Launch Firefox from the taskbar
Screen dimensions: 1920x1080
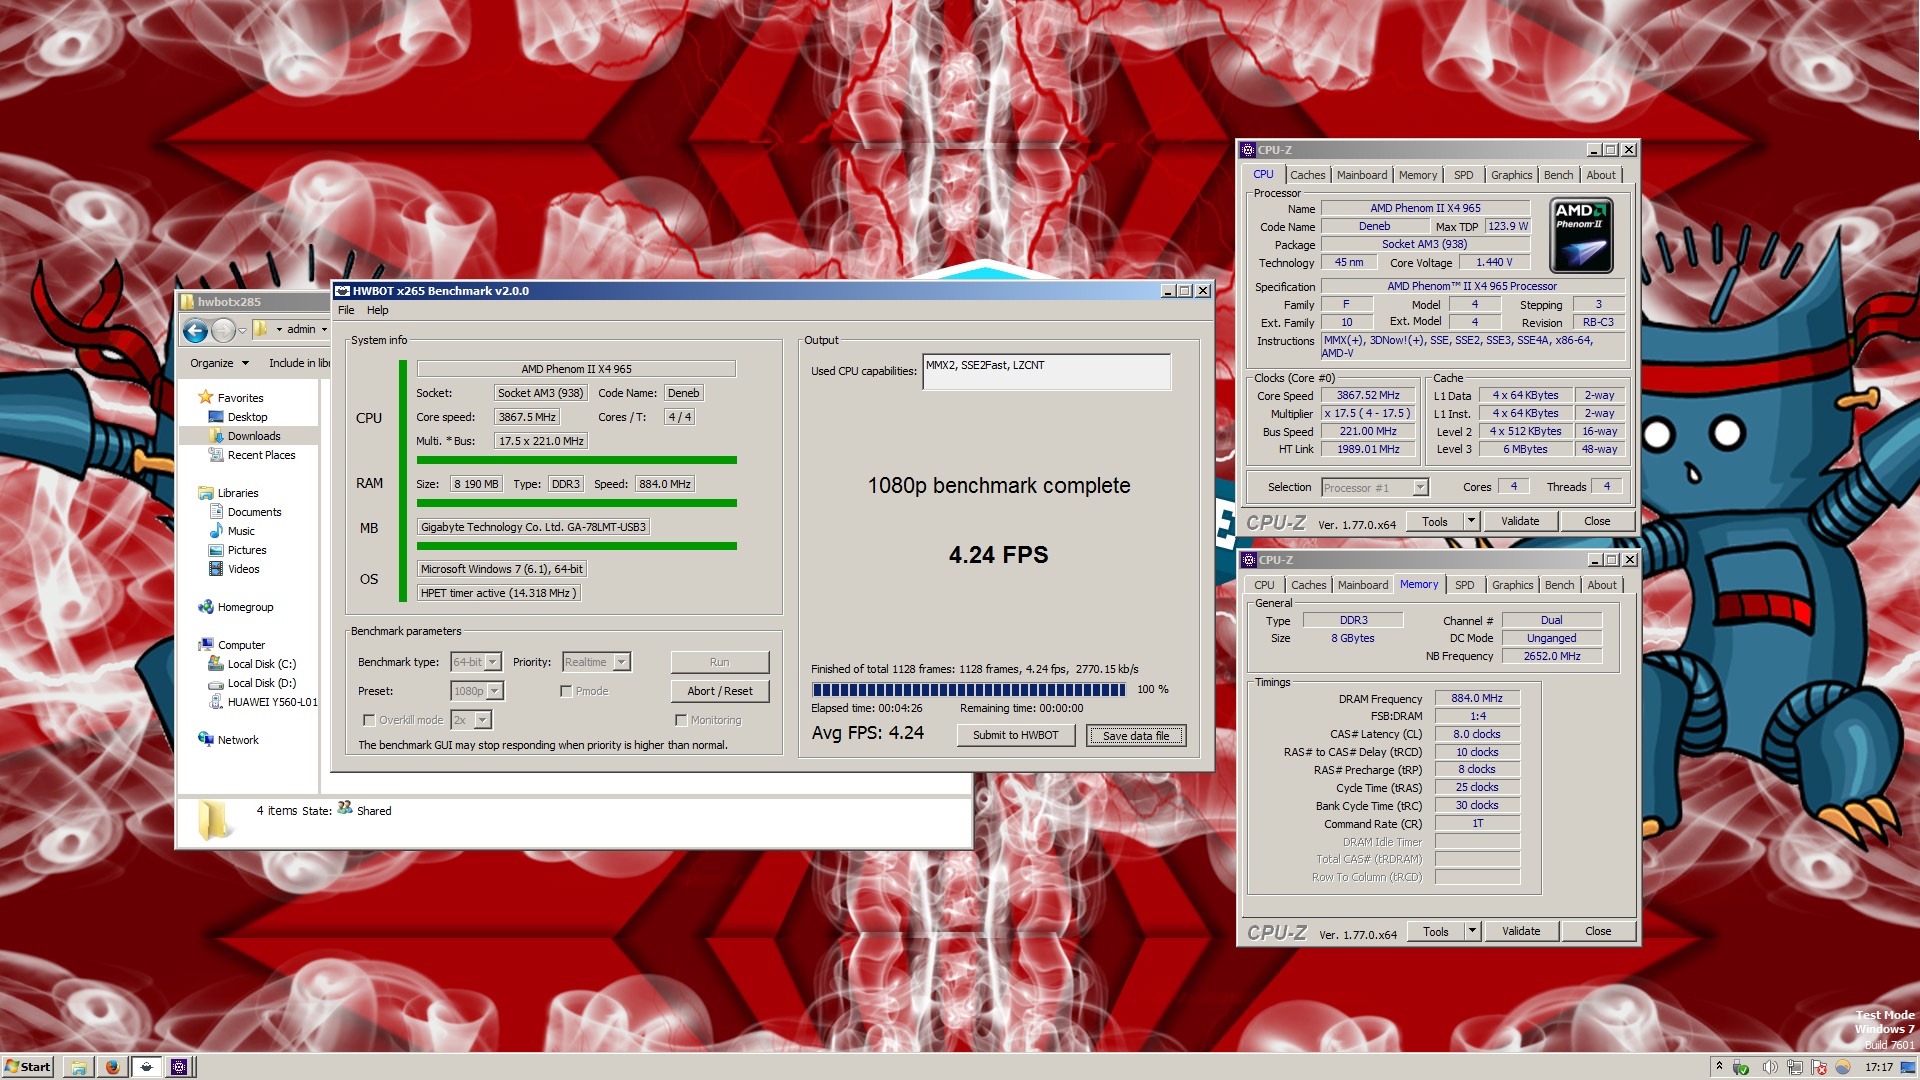coord(112,1067)
